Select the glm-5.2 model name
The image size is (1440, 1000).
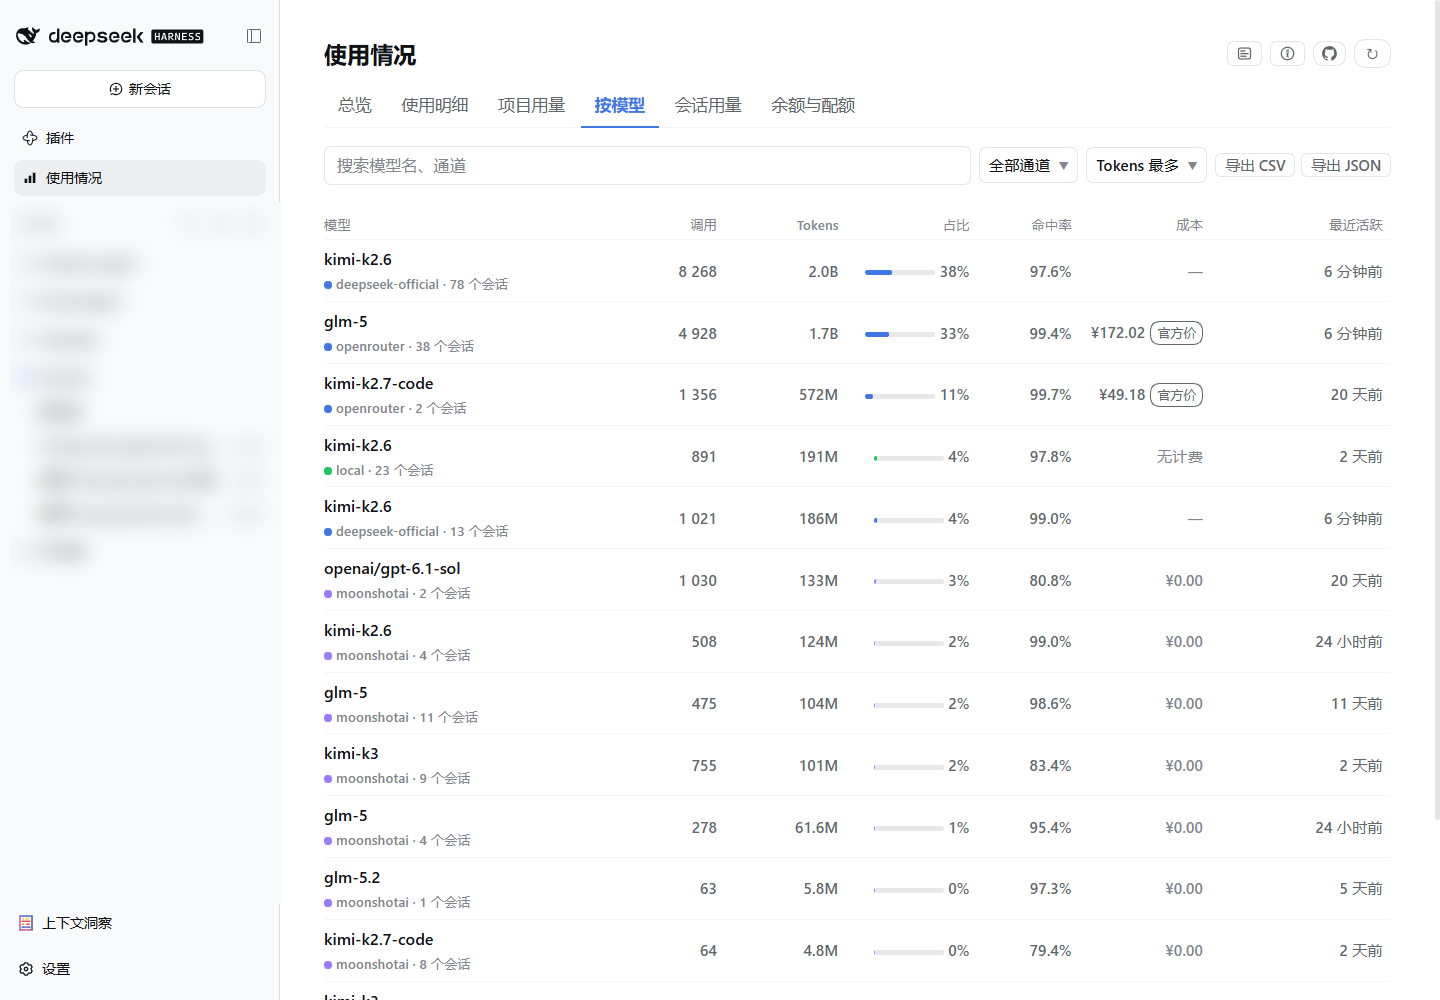352,878
